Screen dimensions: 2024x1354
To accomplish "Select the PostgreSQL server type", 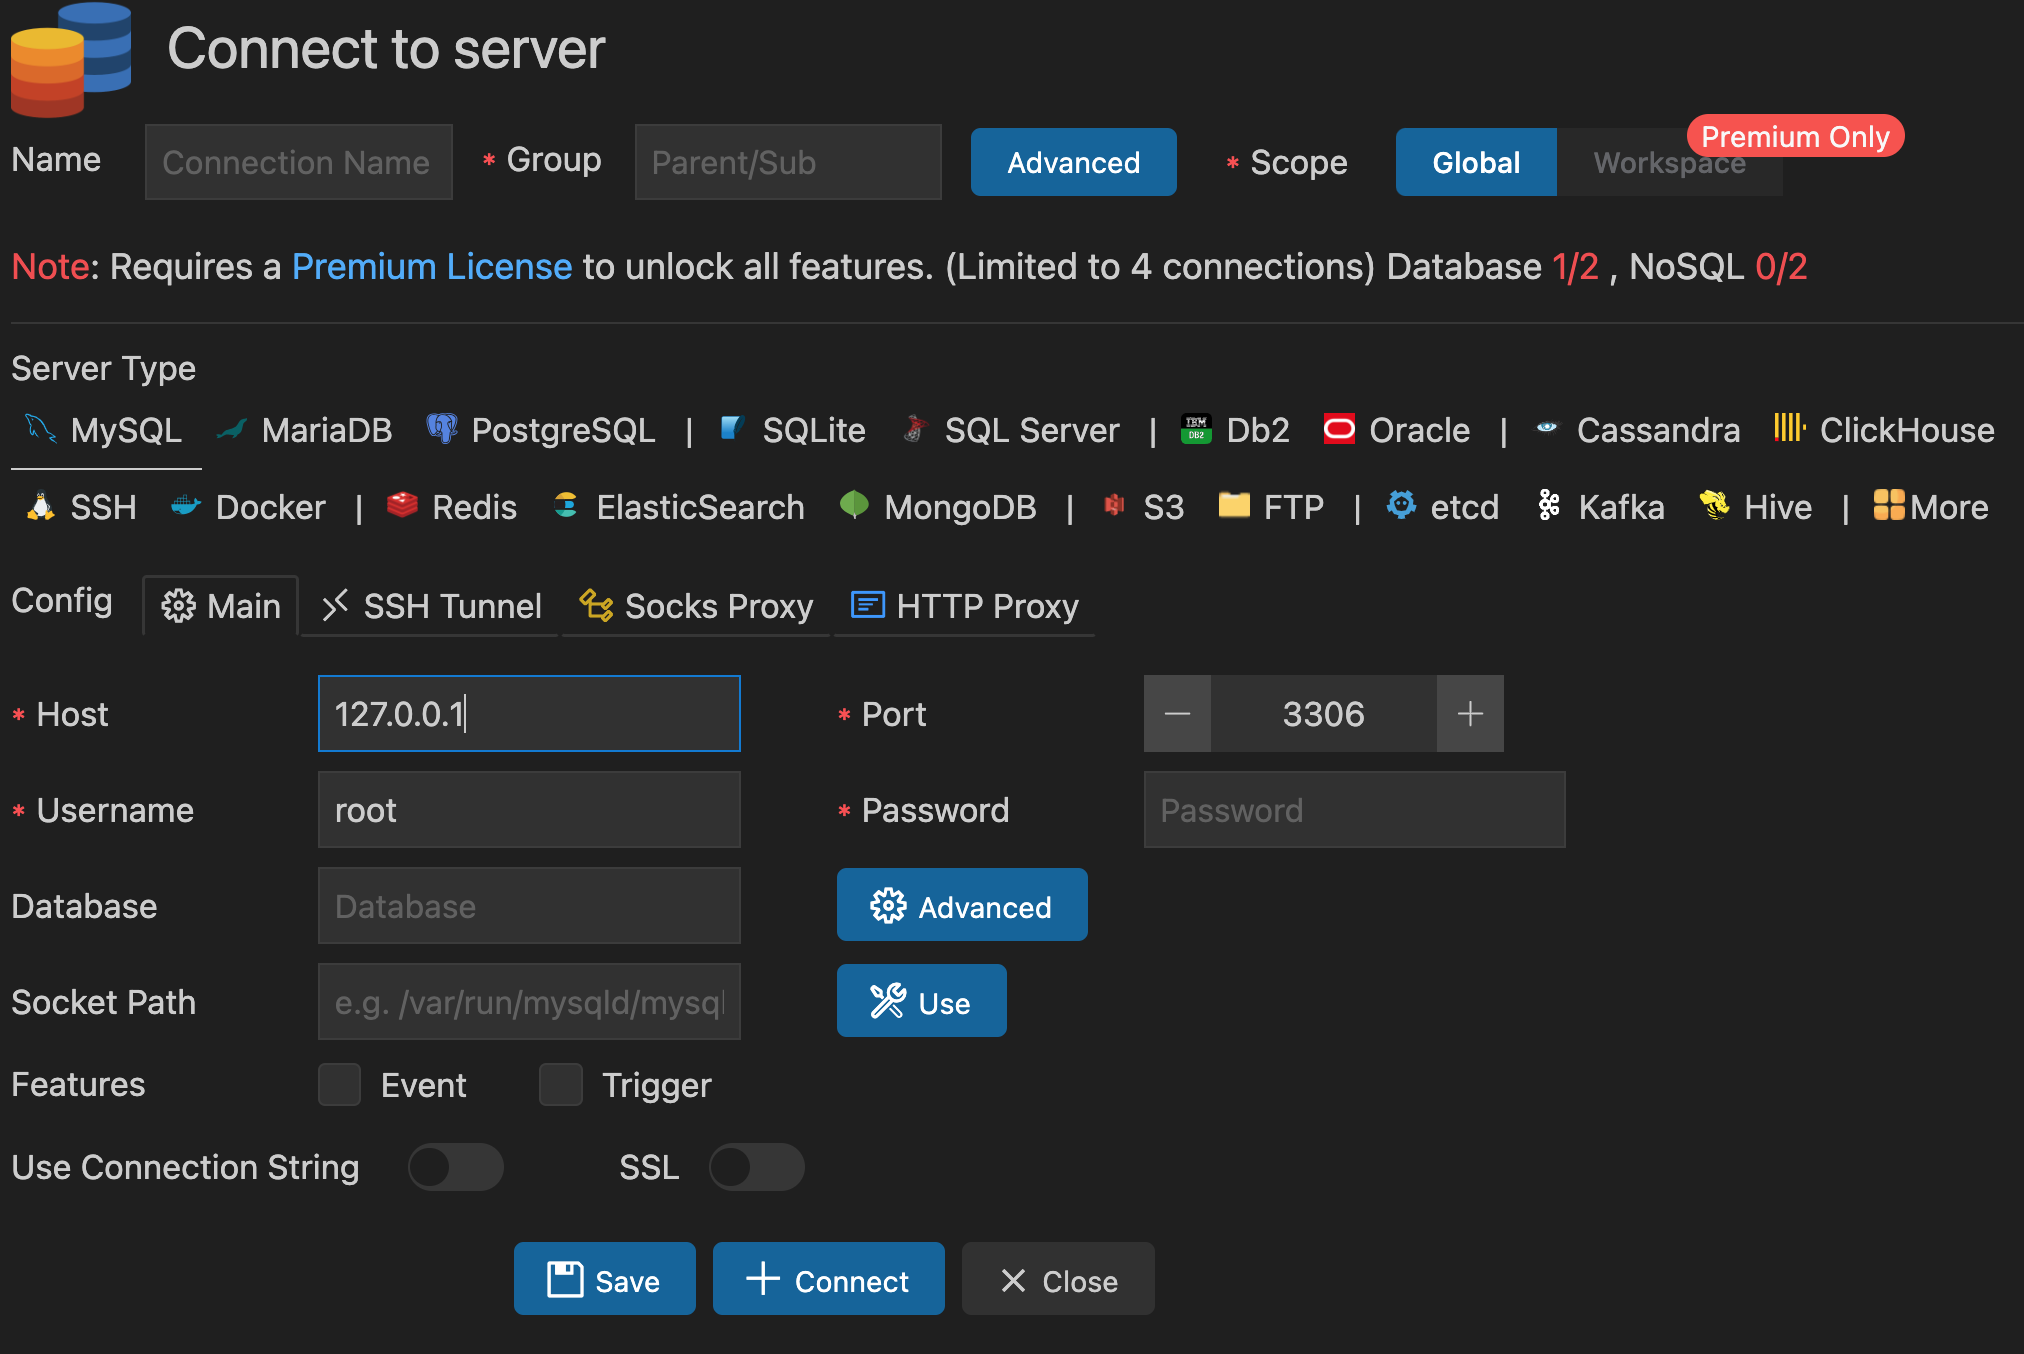I will (x=563, y=430).
